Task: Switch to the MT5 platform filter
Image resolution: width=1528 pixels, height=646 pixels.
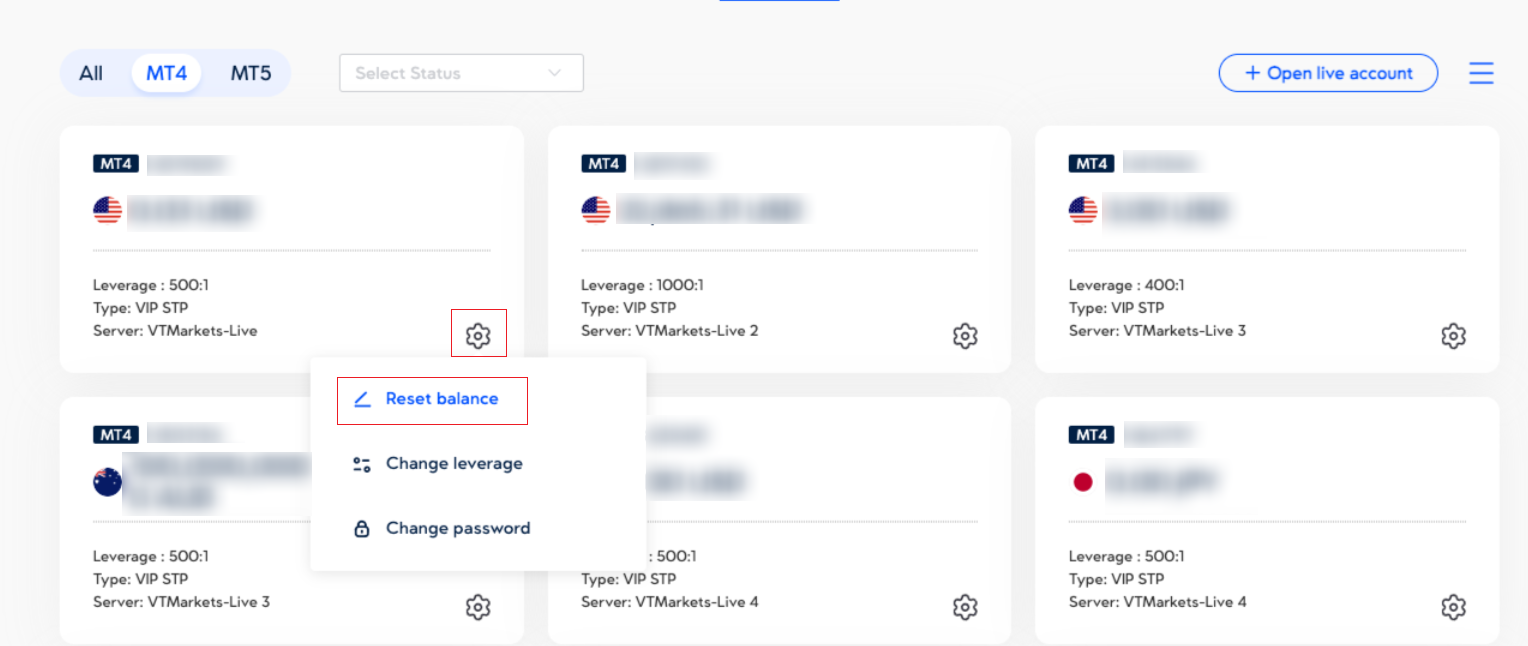Action: [251, 73]
